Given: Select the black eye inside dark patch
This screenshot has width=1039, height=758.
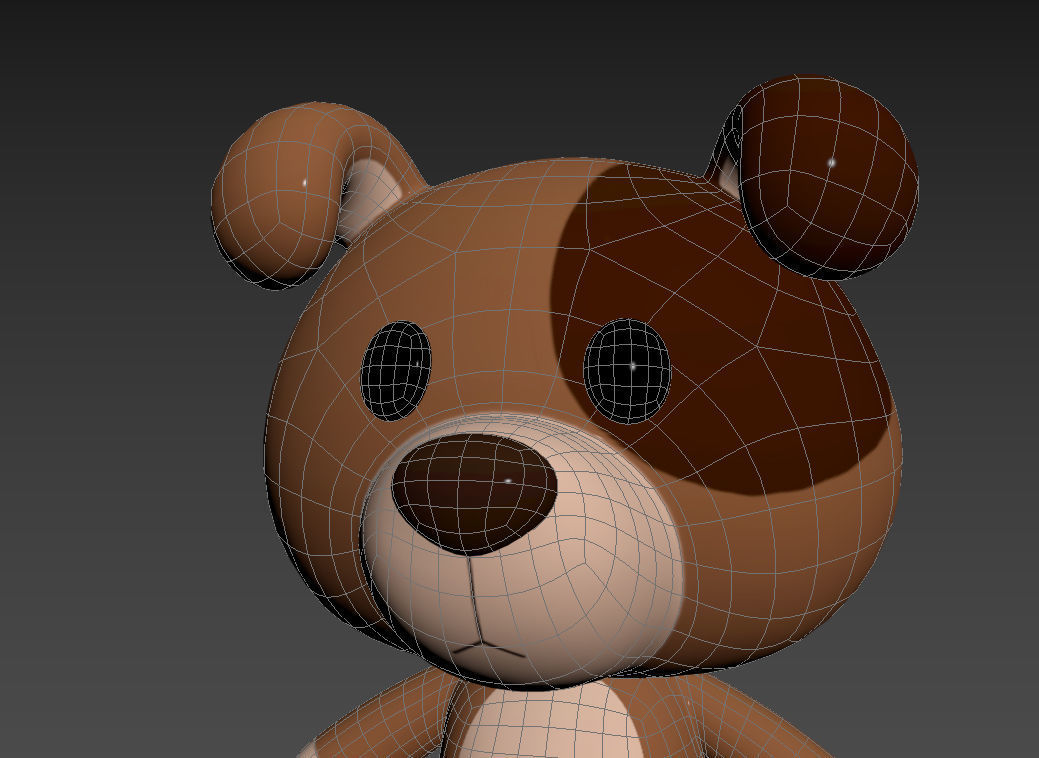Looking at the screenshot, I should coord(627,371).
